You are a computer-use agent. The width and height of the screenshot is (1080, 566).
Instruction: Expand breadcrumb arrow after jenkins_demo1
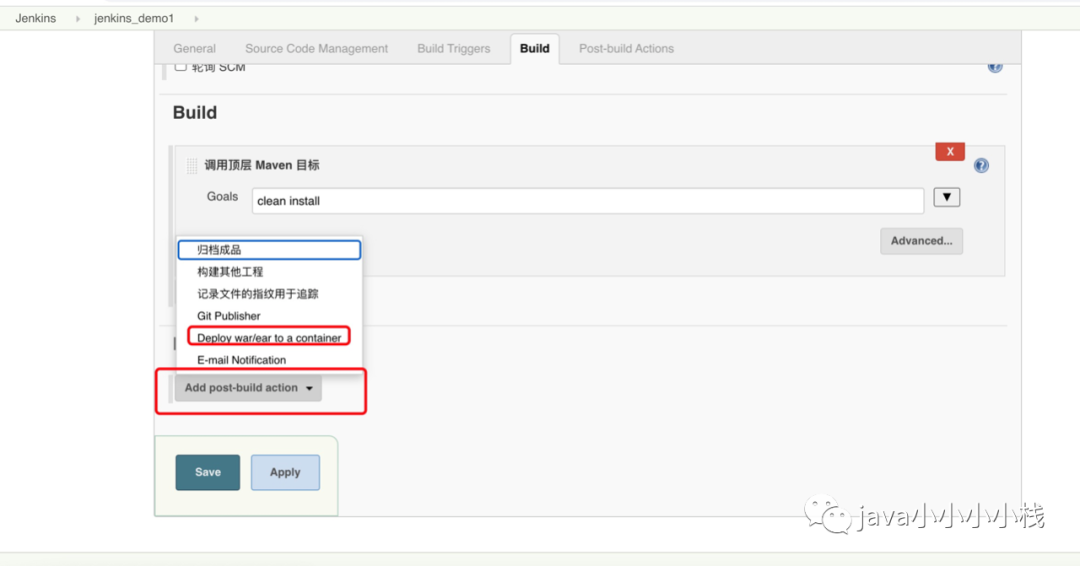tap(196, 19)
